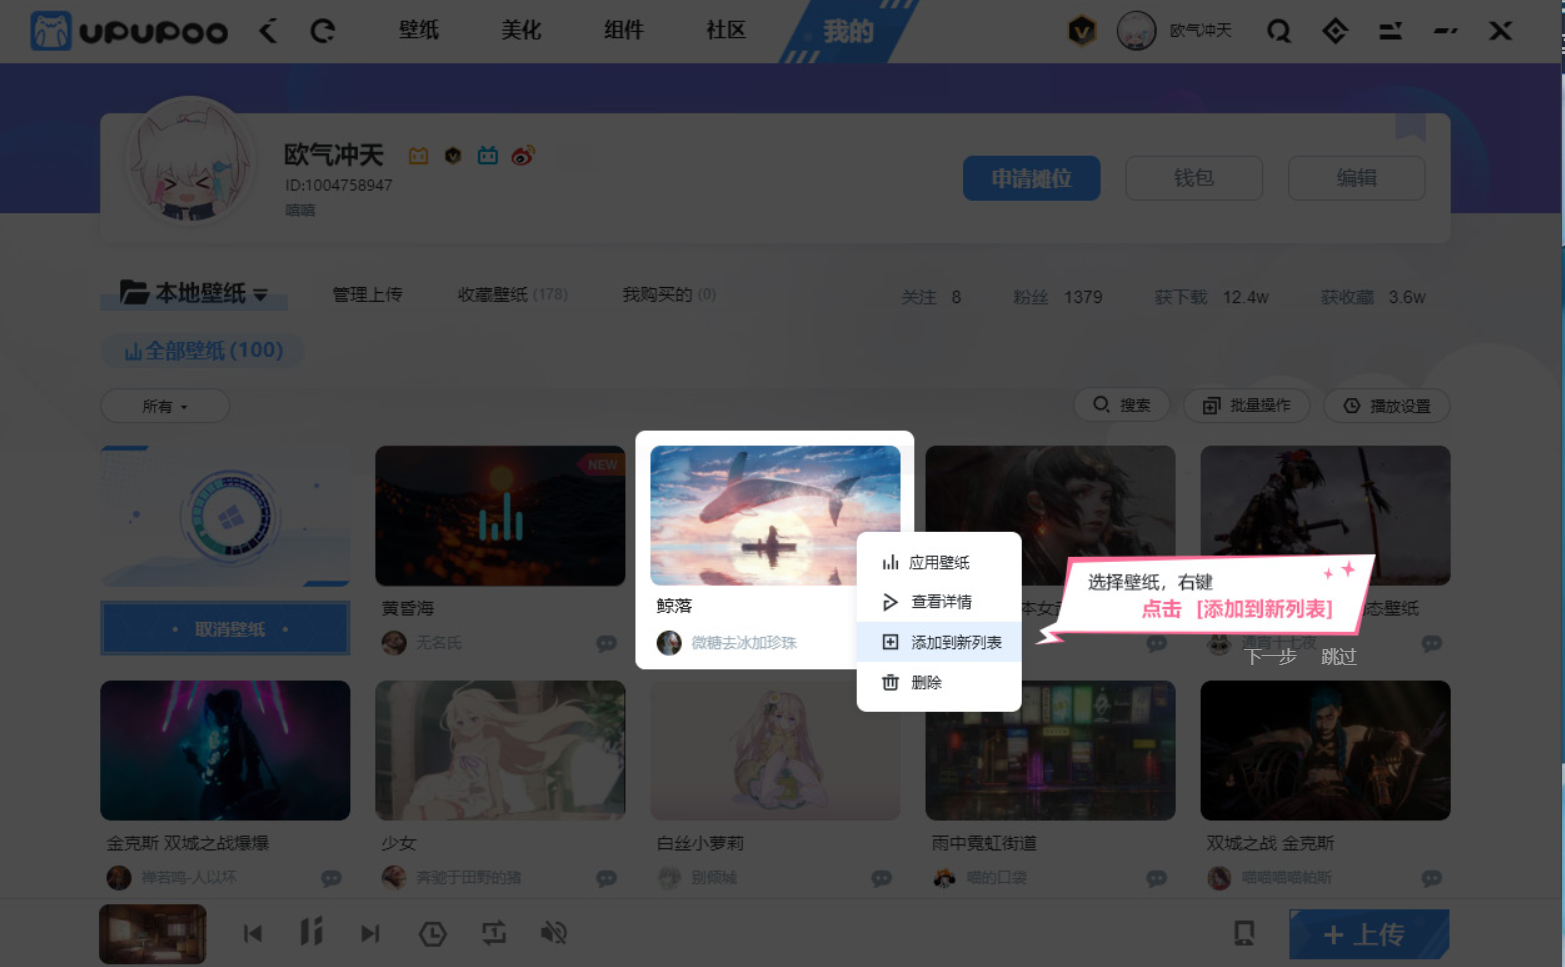1565x967 pixels.
Task: Toggle the loop playback mode icon
Action: click(494, 933)
